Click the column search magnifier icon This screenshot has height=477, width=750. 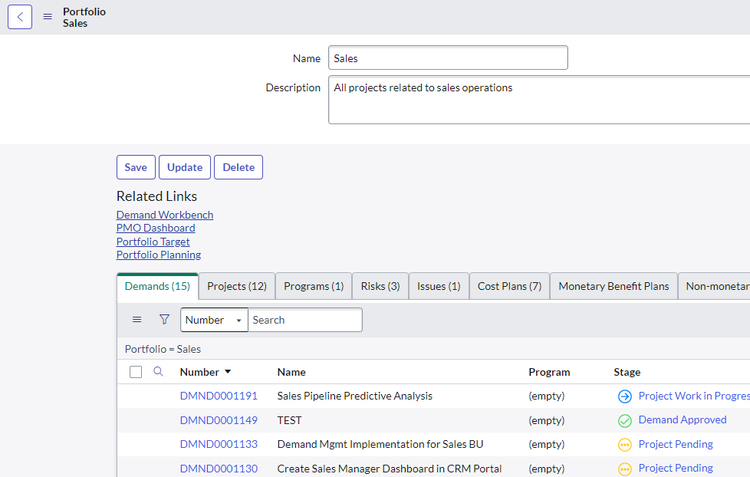158,371
